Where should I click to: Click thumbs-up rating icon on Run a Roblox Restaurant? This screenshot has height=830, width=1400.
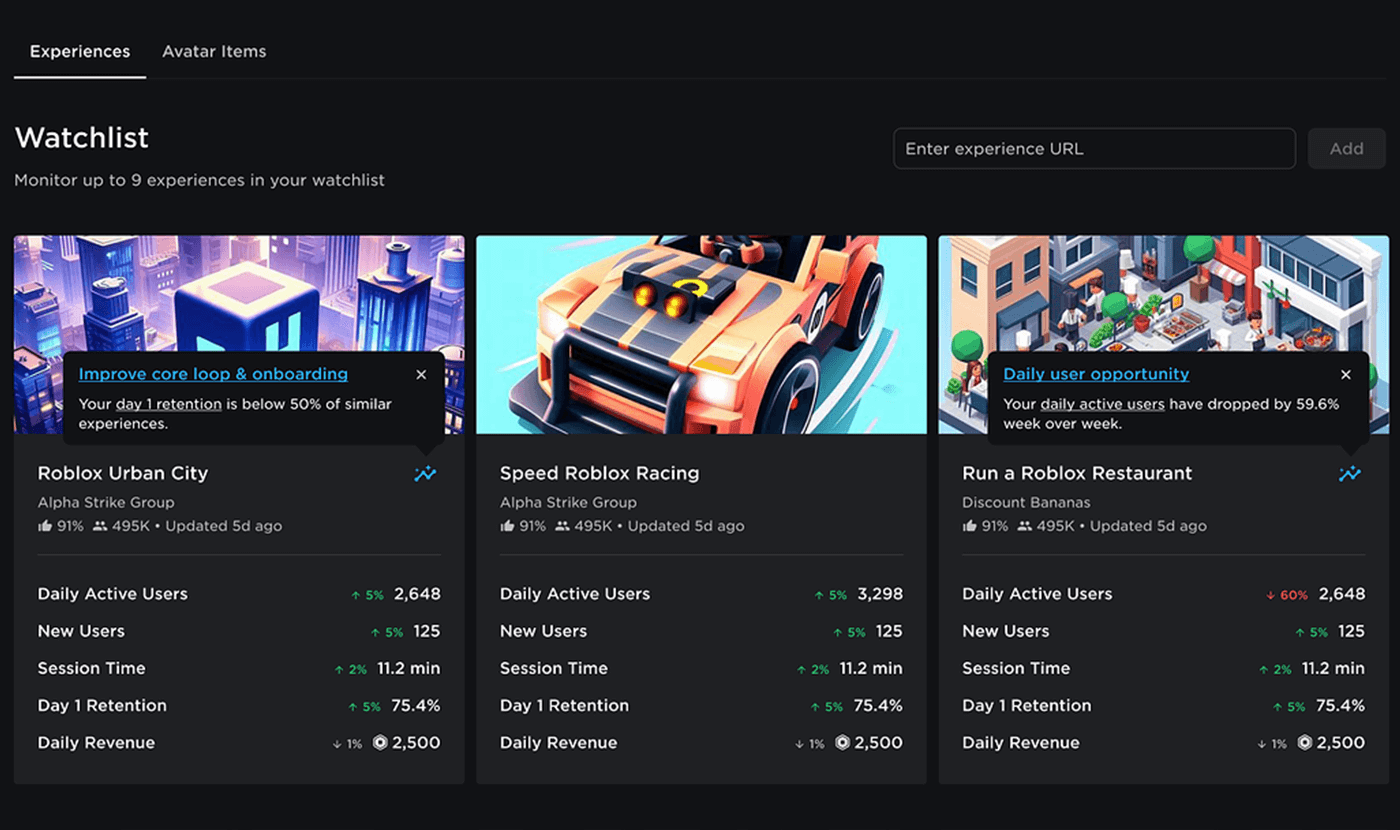[969, 526]
